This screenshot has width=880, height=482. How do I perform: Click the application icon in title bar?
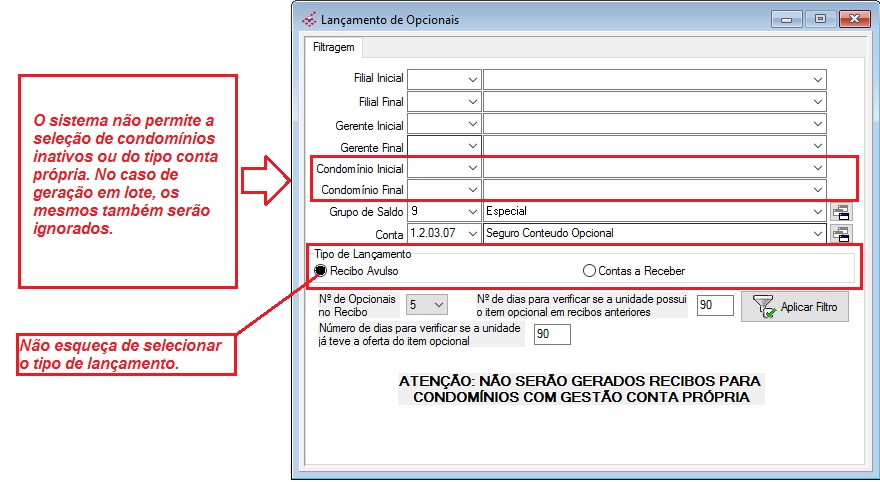(308, 19)
